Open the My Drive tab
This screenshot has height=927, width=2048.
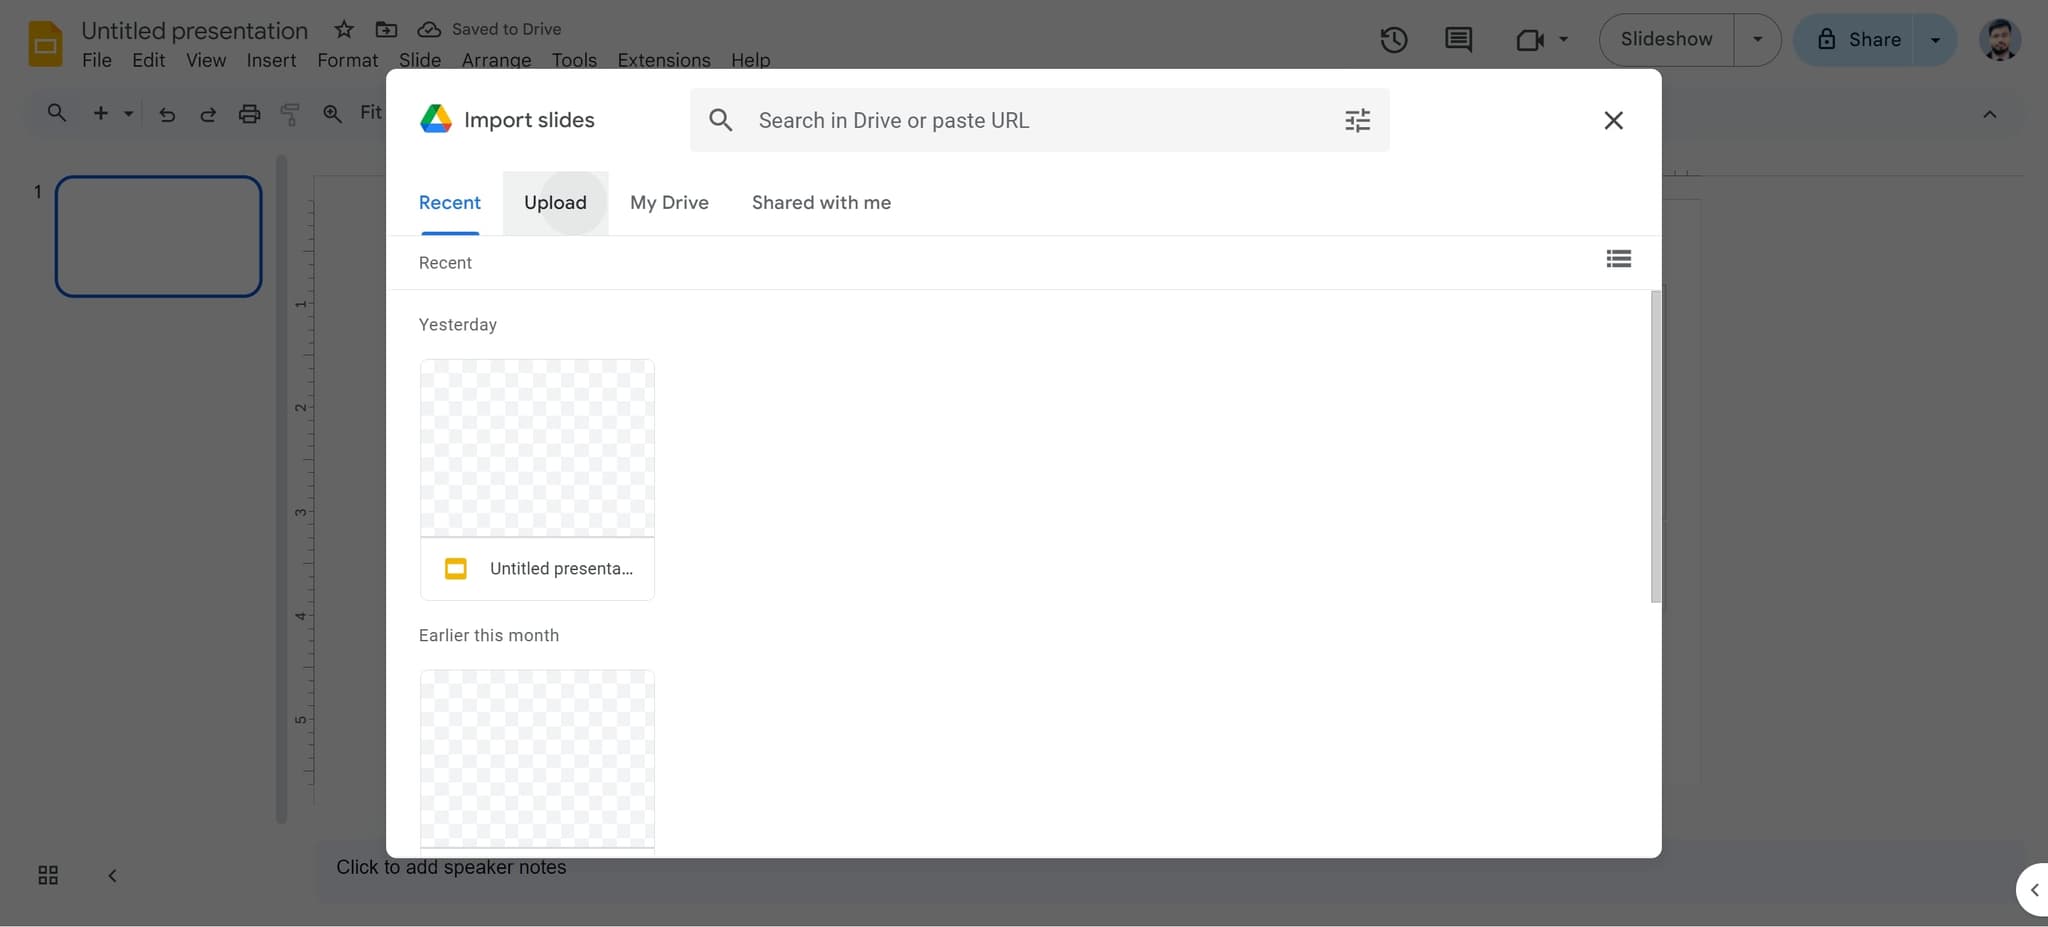(669, 203)
